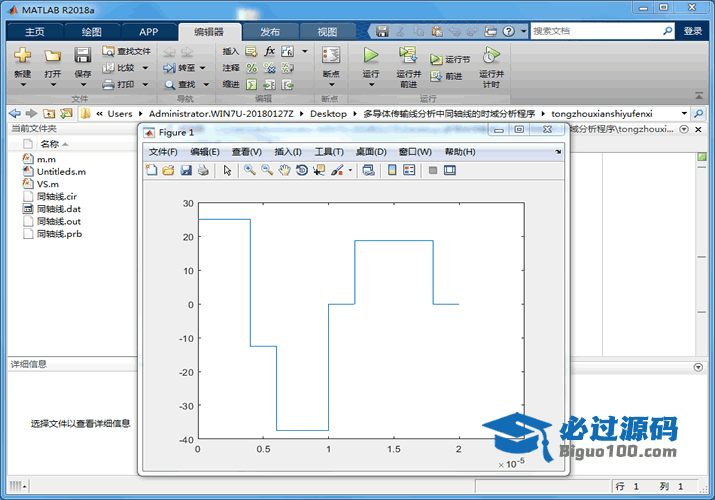Switch to the APP tab

149,32
